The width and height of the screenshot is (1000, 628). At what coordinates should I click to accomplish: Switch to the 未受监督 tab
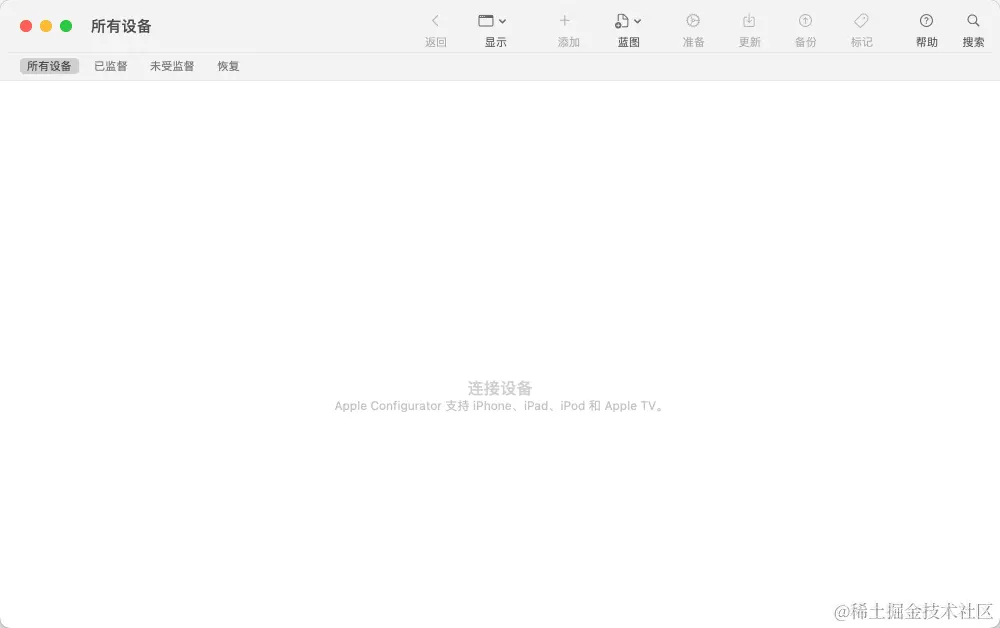tap(172, 66)
